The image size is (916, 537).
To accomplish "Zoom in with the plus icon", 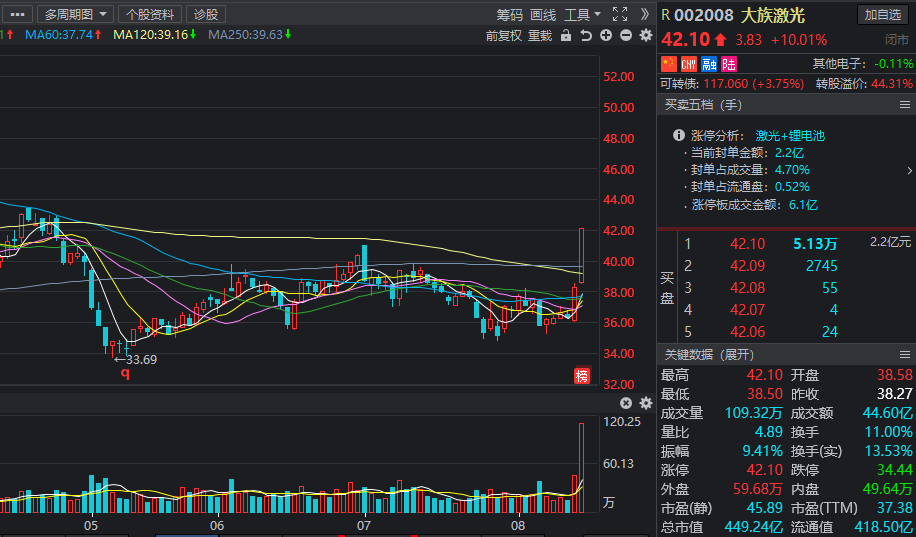I will point(606,36).
